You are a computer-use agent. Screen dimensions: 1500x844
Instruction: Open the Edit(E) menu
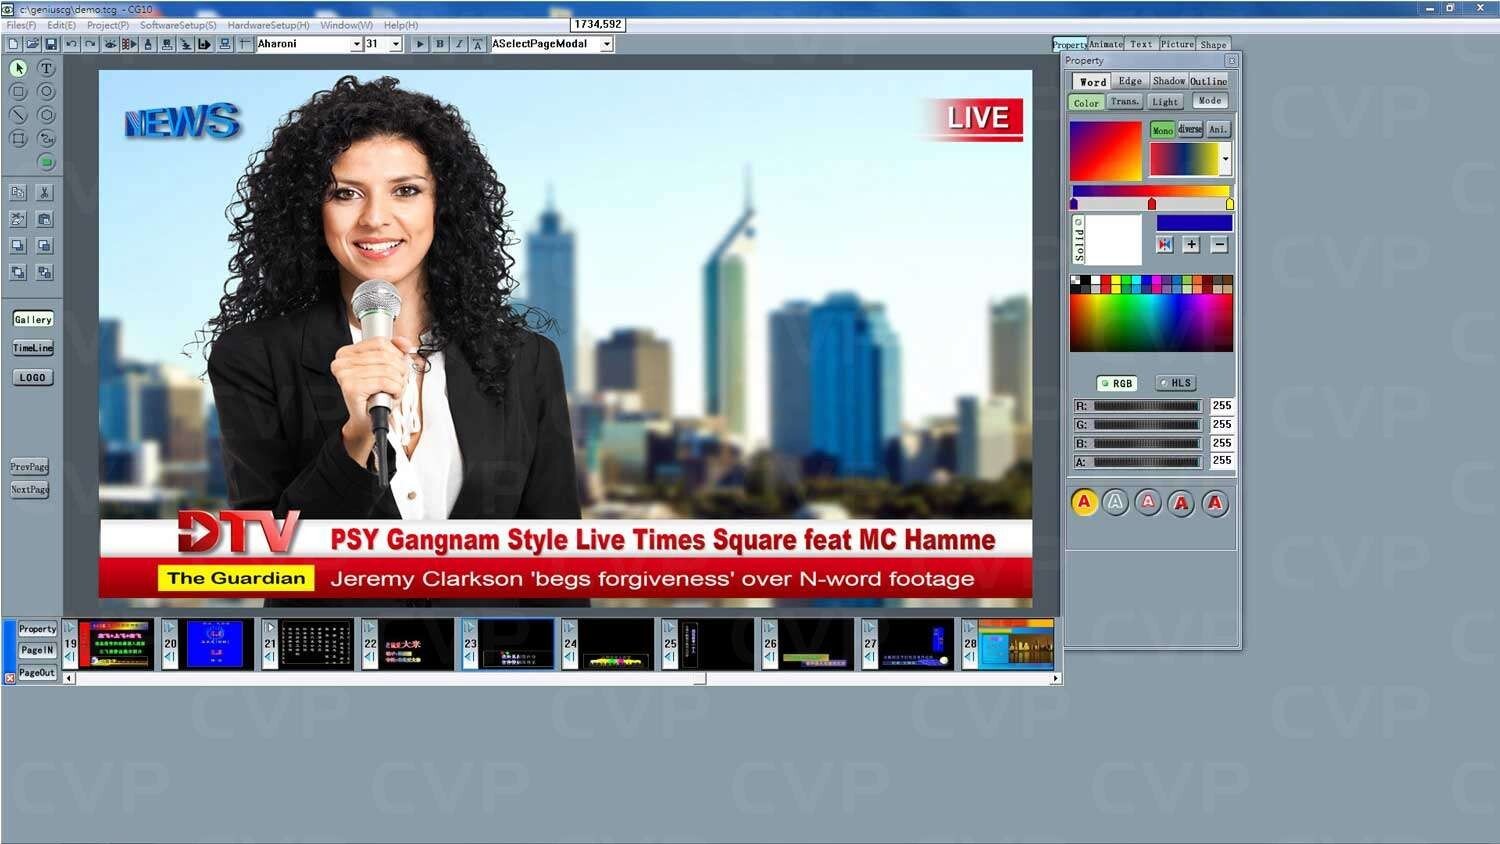pyautogui.click(x=61, y=25)
